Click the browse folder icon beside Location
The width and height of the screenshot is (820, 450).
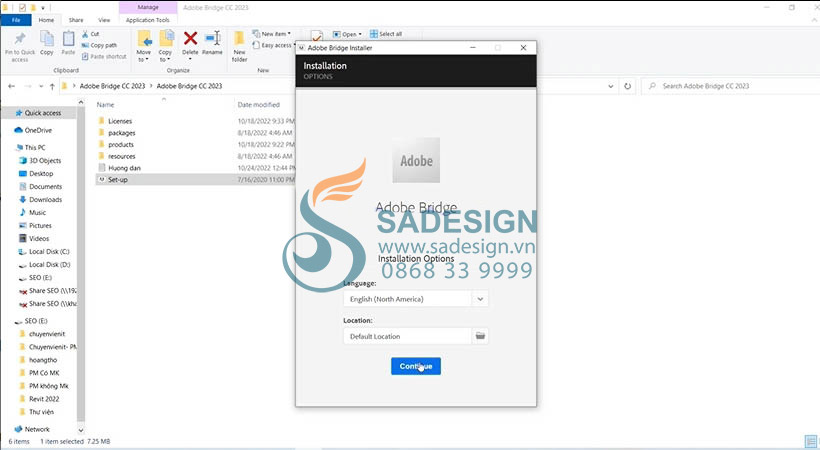[x=480, y=336]
